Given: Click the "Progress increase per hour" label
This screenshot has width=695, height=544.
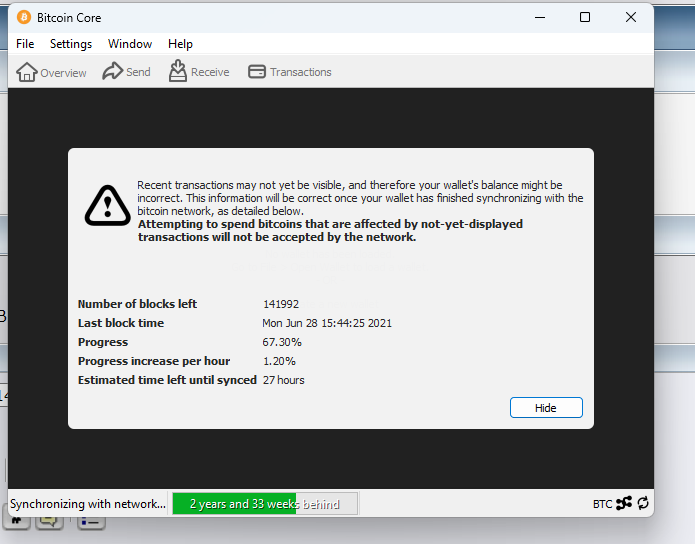Looking at the screenshot, I should 154,361.
